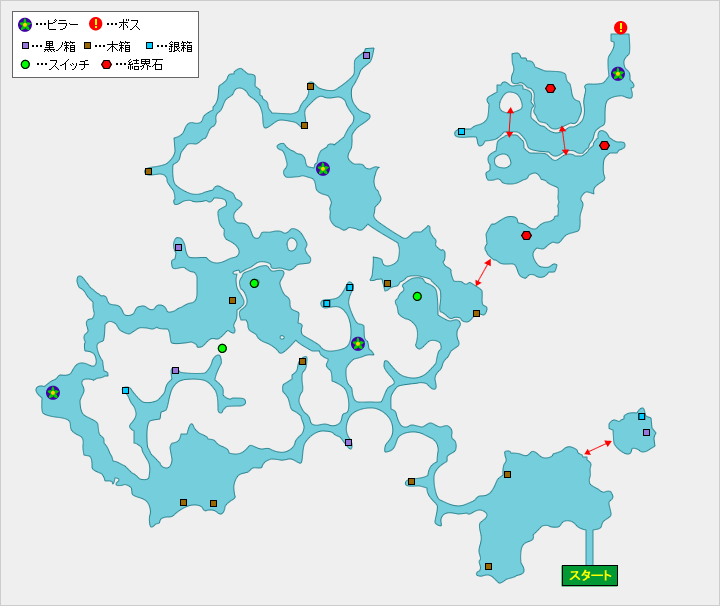The height and width of the screenshot is (606, 720).
Task: Click the 木箱 wooden chest legend icon
Action: (88, 46)
